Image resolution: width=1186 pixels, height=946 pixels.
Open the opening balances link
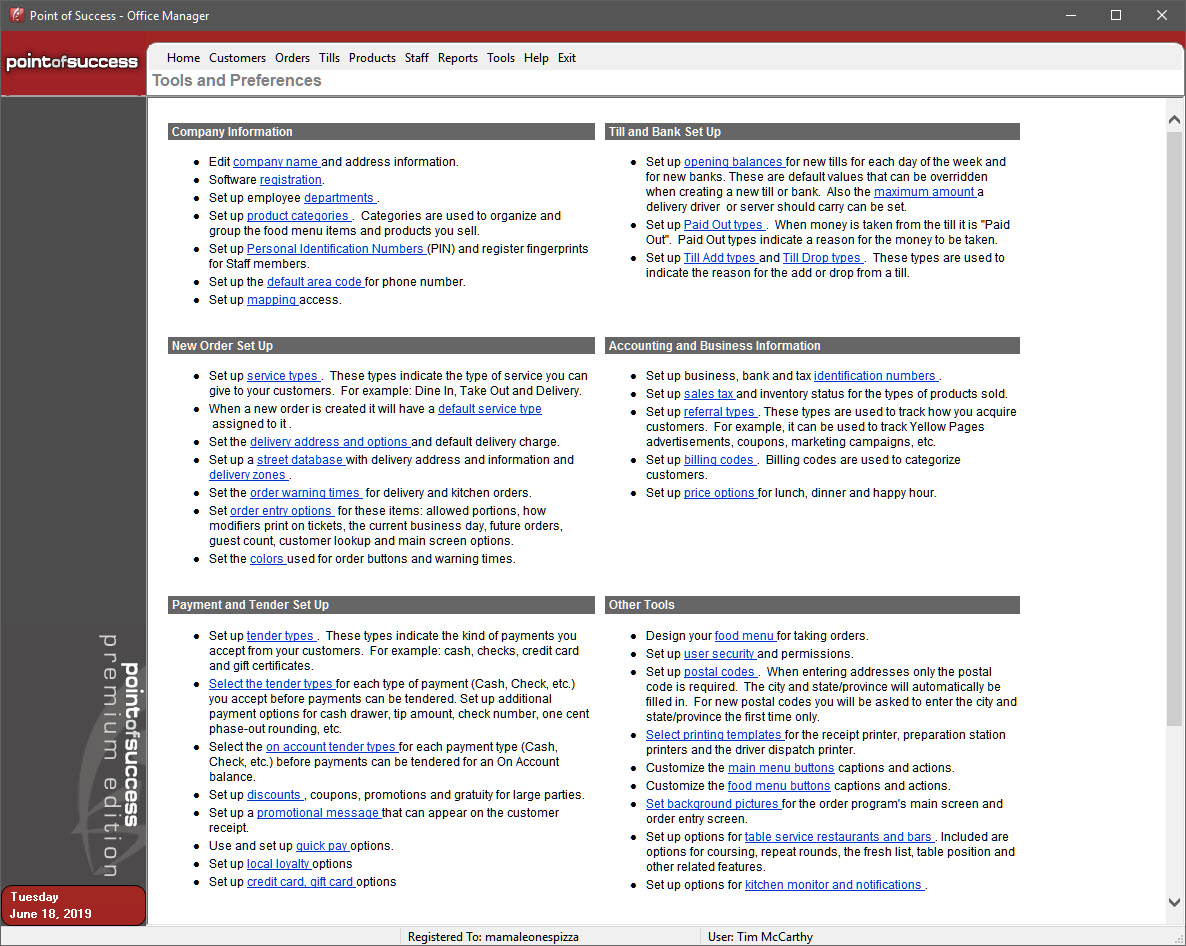click(x=734, y=162)
